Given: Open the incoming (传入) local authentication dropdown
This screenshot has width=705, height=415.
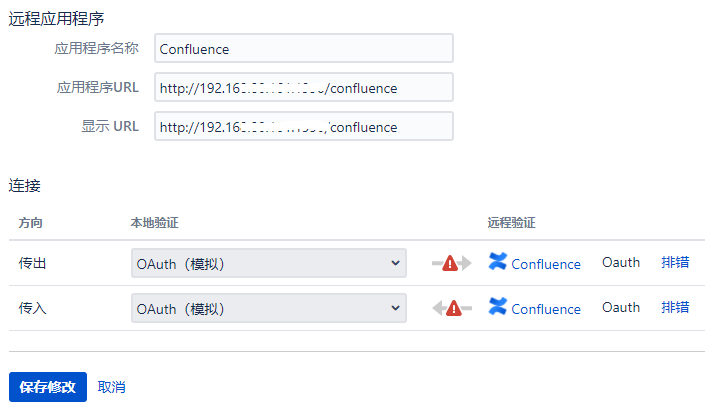Looking at the screenshot, I should click(268, 308).
